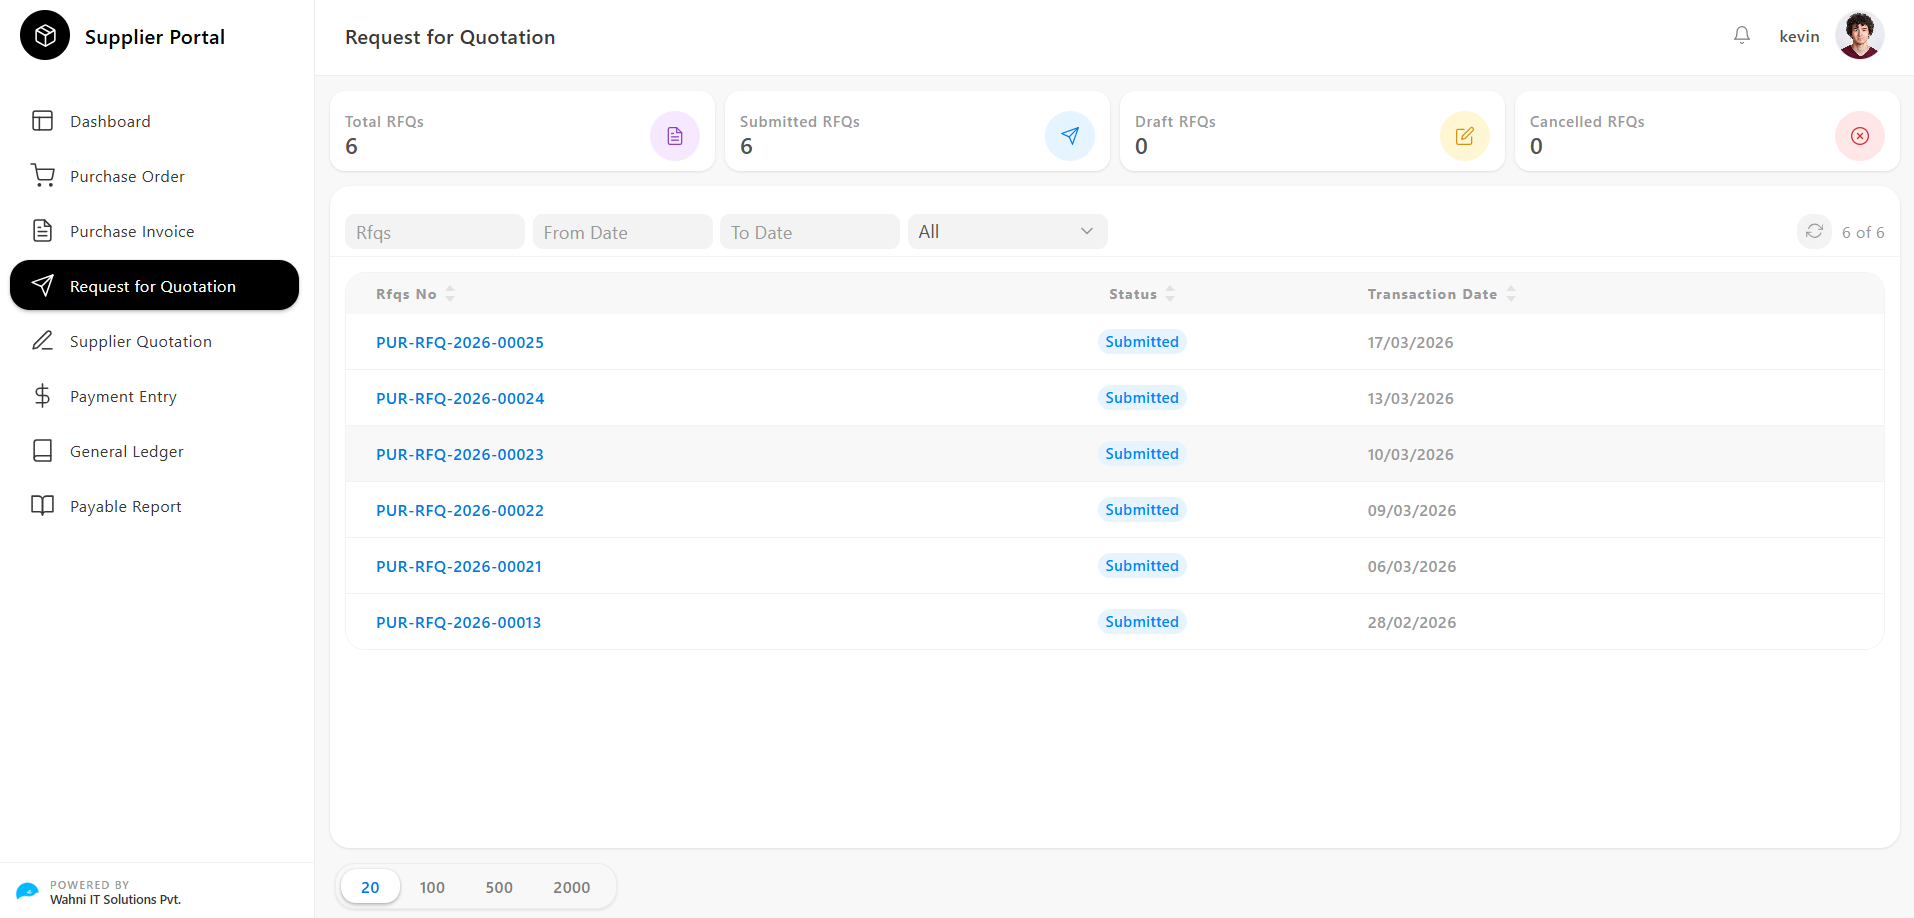Click the To Date field
The width and height of the screenshot is (1914, 918).
pyautogui.click(x=810, y=232)
